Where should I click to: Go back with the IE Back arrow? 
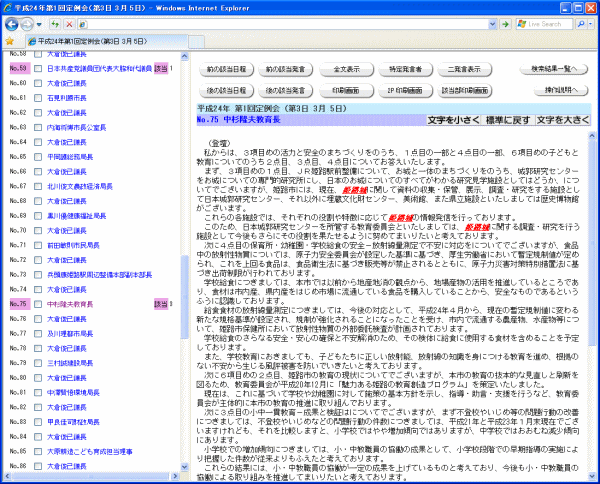click(11, 24)
